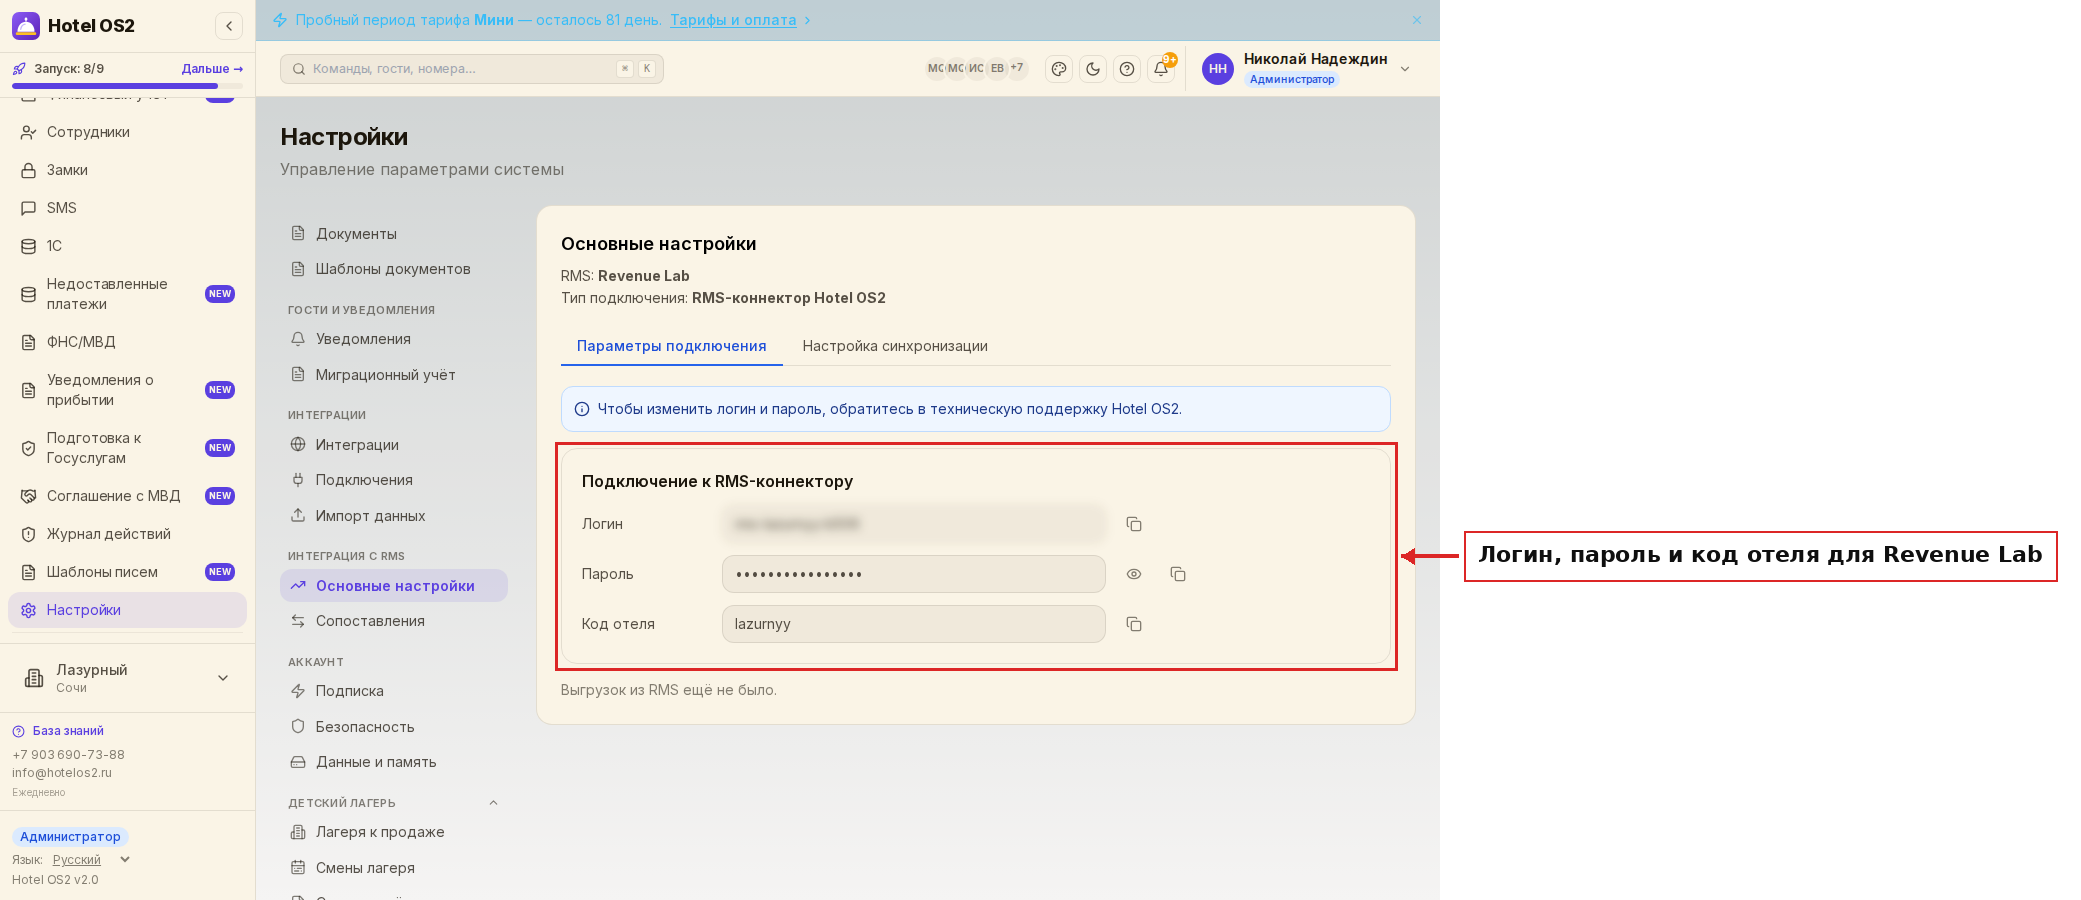Open notifications bell icon
This screenshot has height=900, width=2081.
point(1161,69)
